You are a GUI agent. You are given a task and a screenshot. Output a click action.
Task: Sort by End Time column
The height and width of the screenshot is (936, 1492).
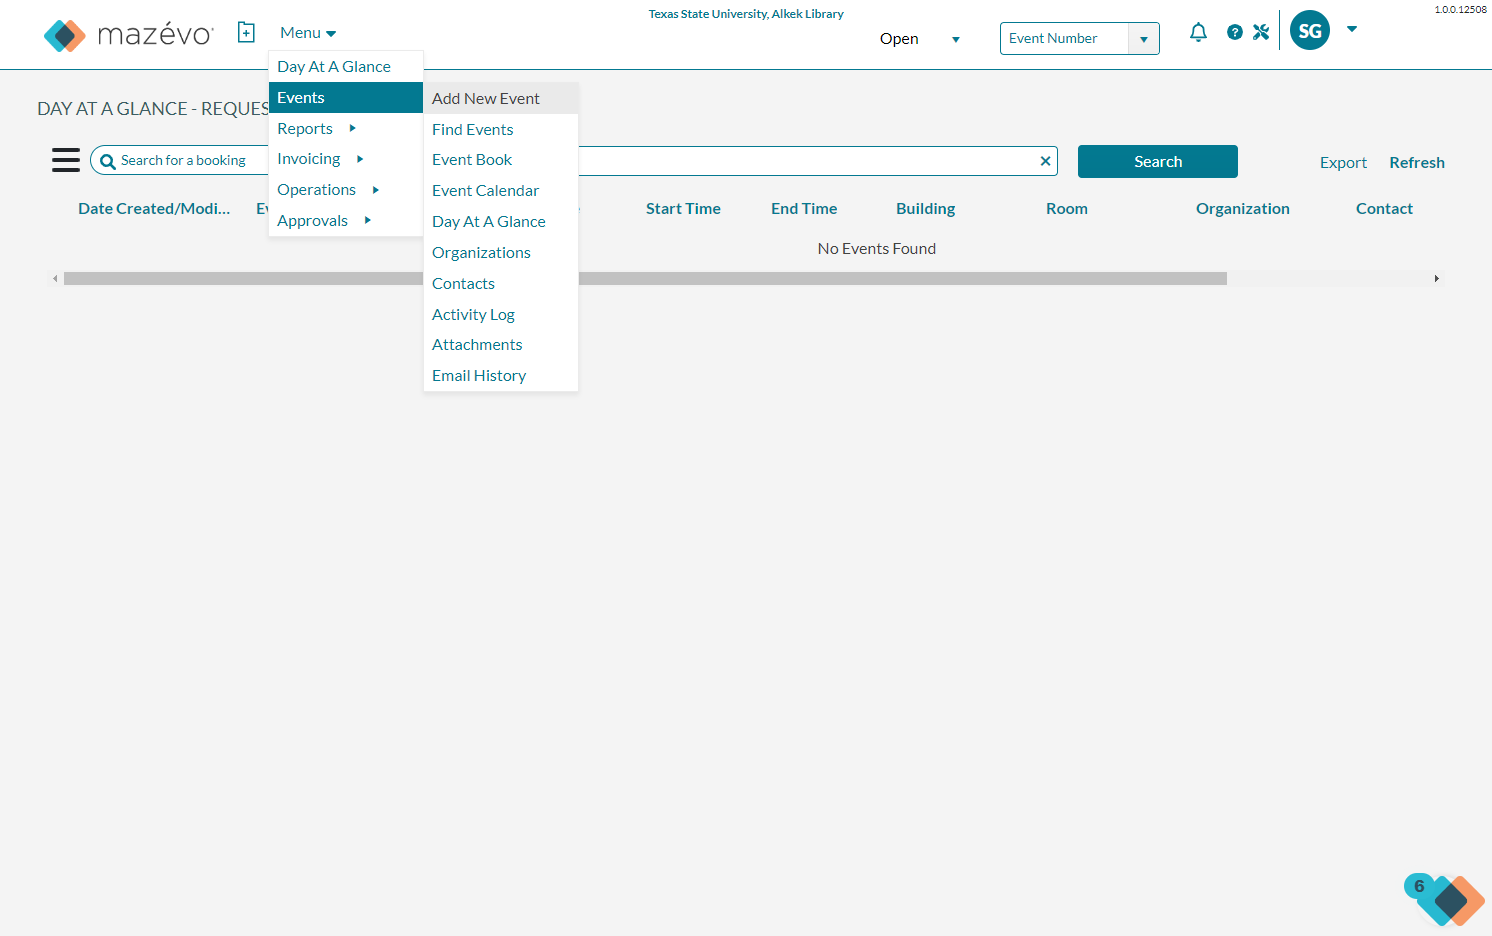pyautogui.click(x=804, y=208)
